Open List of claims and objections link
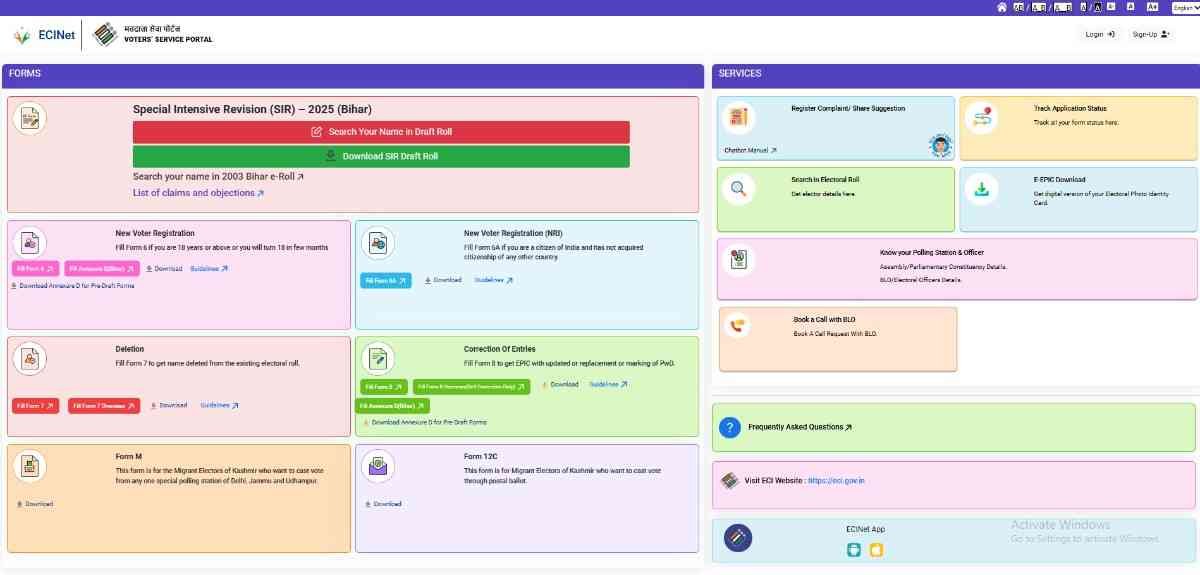The image size is (1200, 575). click(198, 193)
